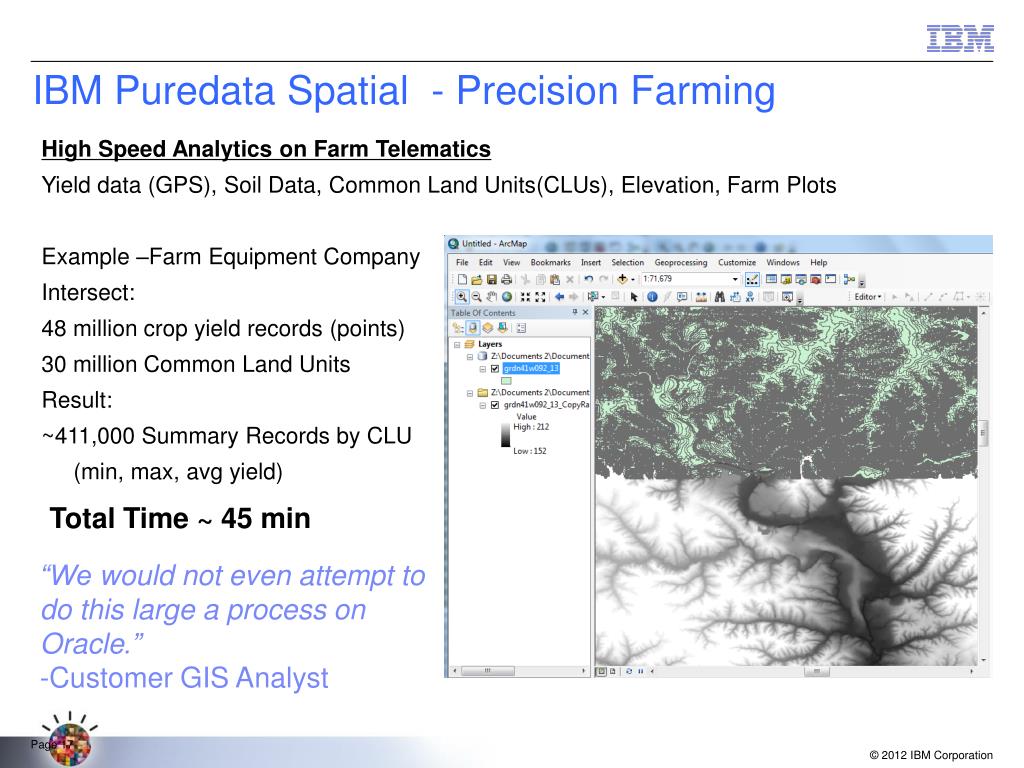Open the map scale 1:71,679 dropdown
Image resolution: width=1024 pixels, height=768 pixels.
735,279
